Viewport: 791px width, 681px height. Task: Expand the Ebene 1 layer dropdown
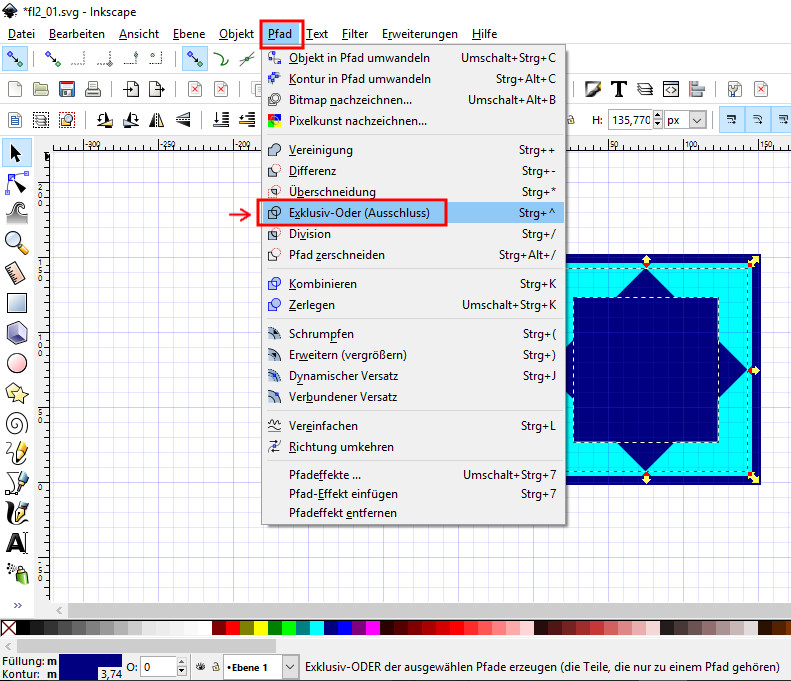(x=290, y=666)
